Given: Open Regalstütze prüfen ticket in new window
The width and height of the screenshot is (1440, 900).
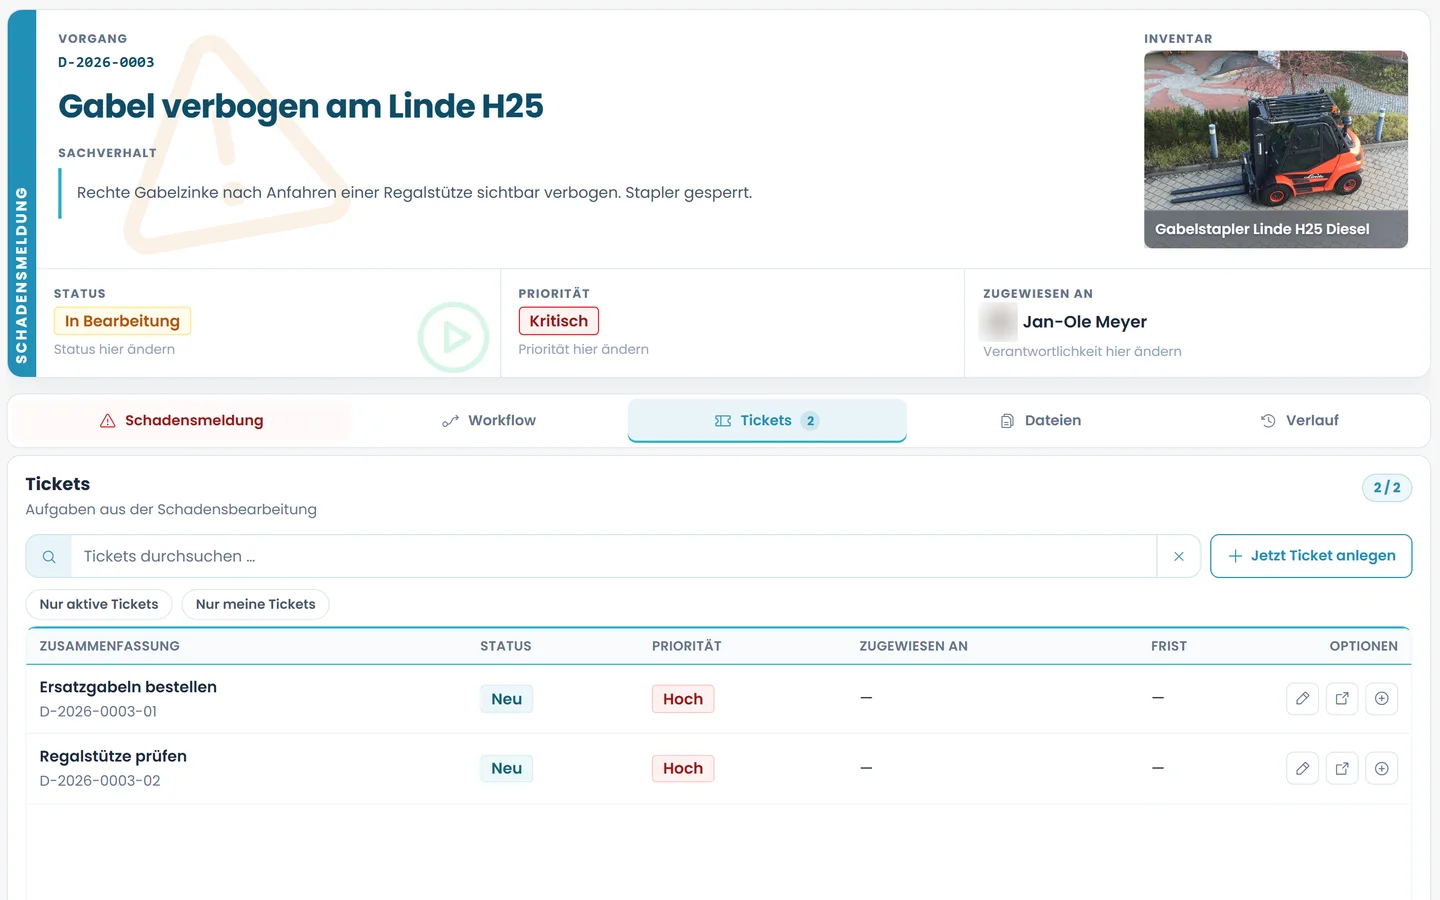Looking at the screenshot, I should click(x=1342, y=768).
